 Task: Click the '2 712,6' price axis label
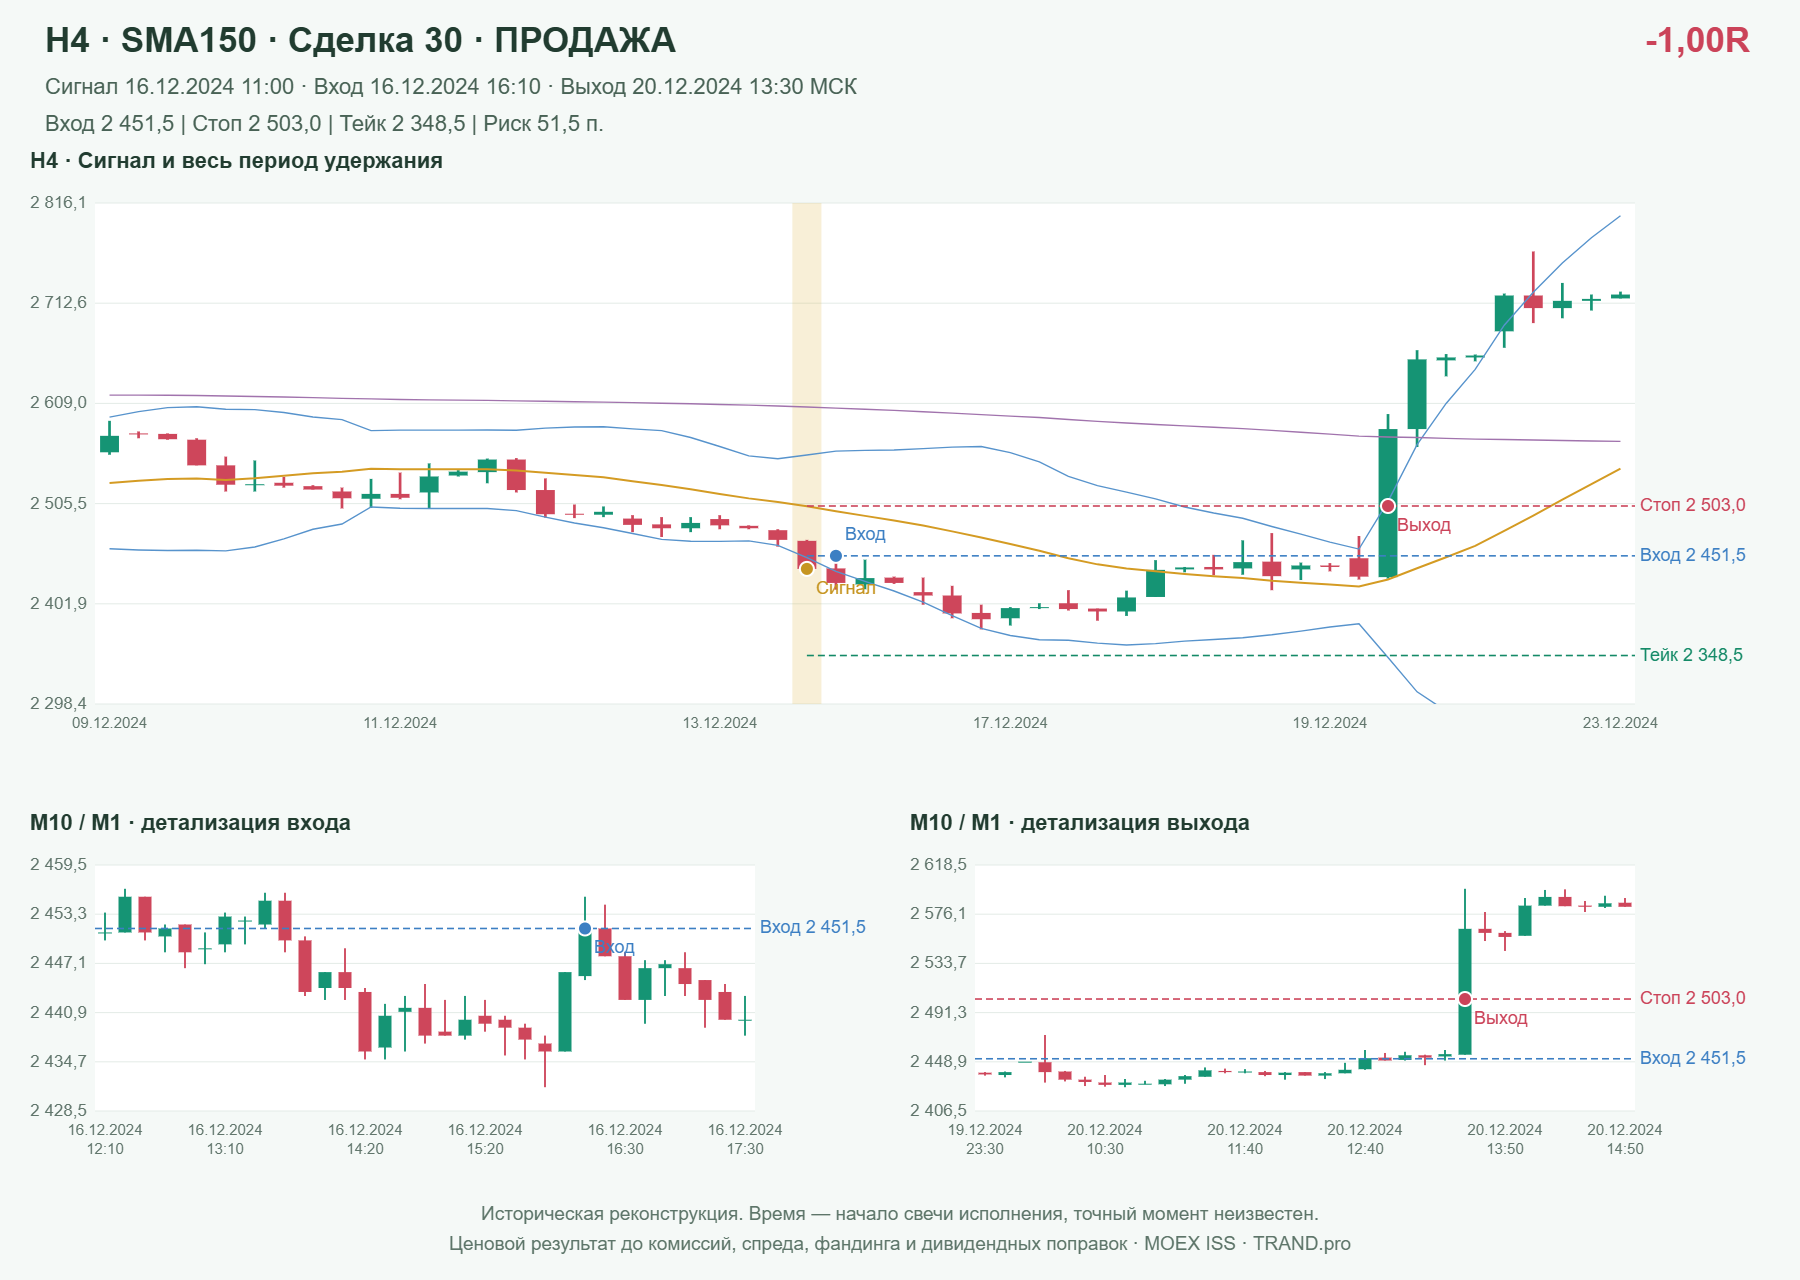tap(58, 303)
